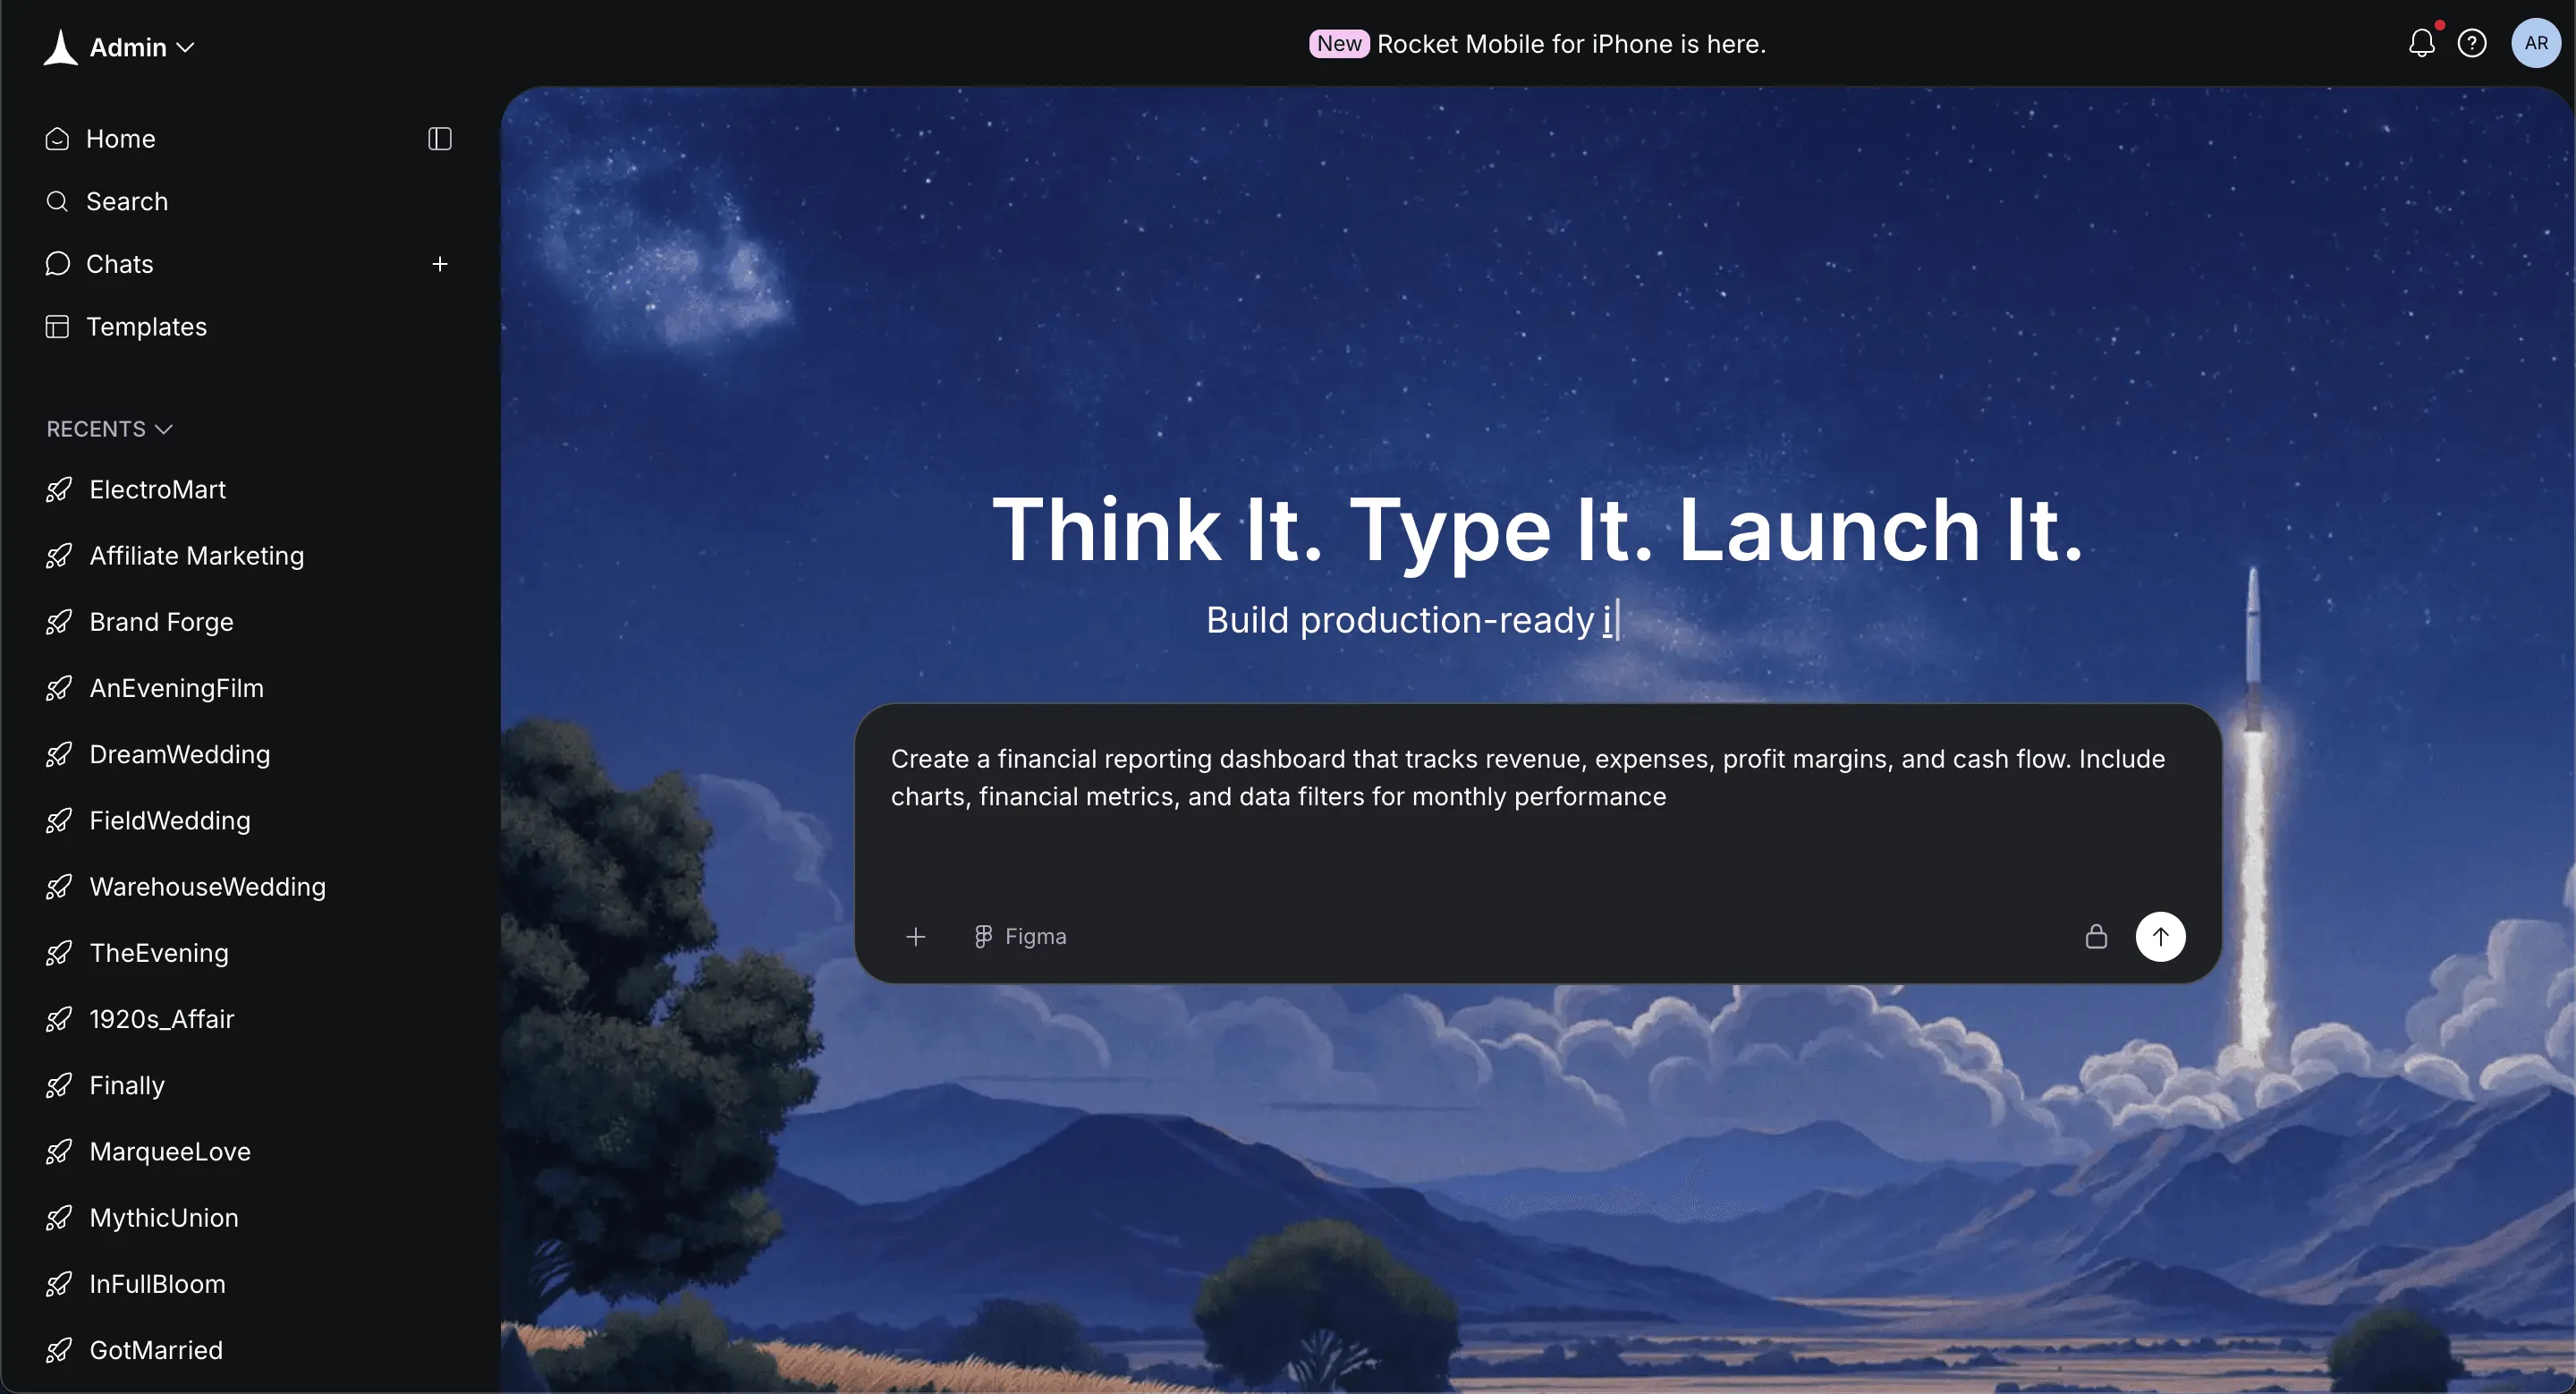Start a new chat with the plus icon
Image resolution: width=2576 pixels, height=1394 pixels.
pyautogui.click(x=440, y=264)
